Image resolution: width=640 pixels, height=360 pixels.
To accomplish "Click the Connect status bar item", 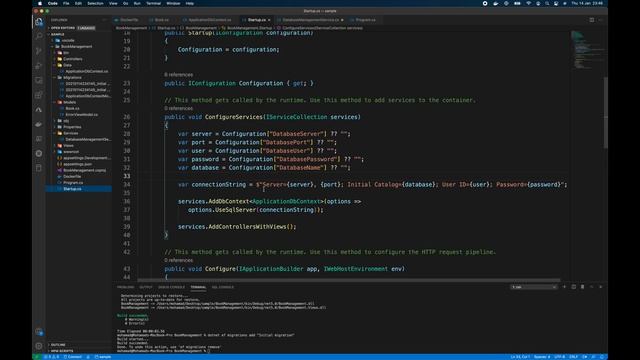I will pyautogui.click(x=73, y=357).
